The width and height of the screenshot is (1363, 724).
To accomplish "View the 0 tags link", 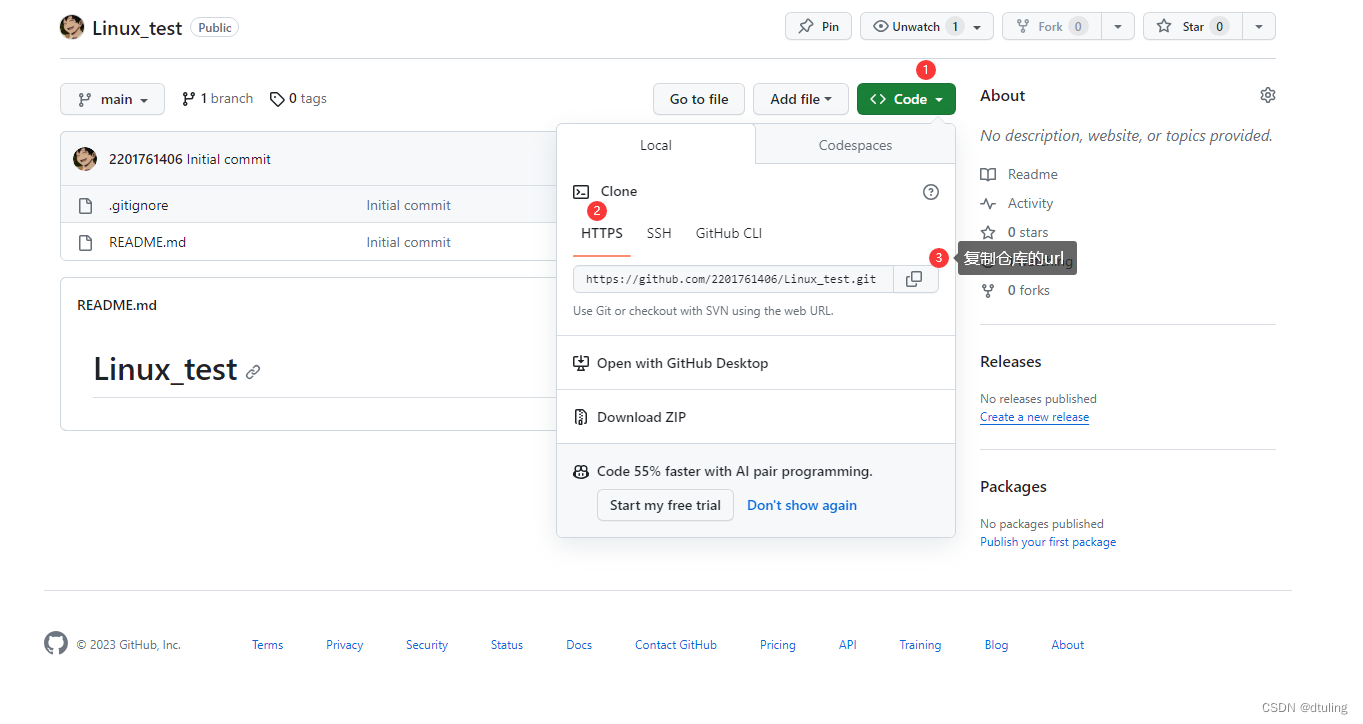I will (298, 98).
